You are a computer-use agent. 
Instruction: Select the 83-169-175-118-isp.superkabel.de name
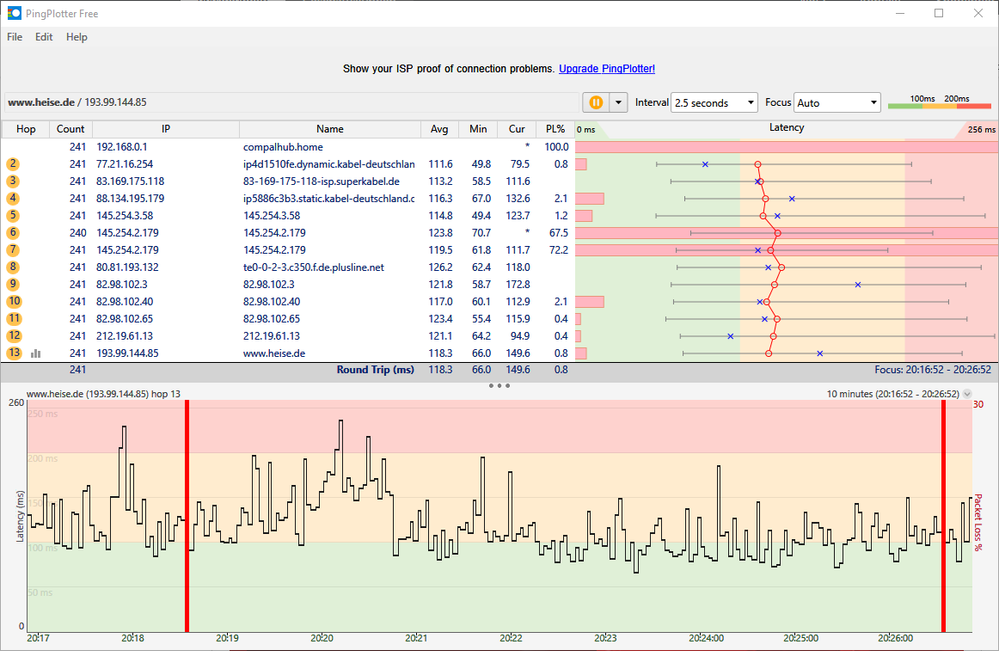point(321,182)
